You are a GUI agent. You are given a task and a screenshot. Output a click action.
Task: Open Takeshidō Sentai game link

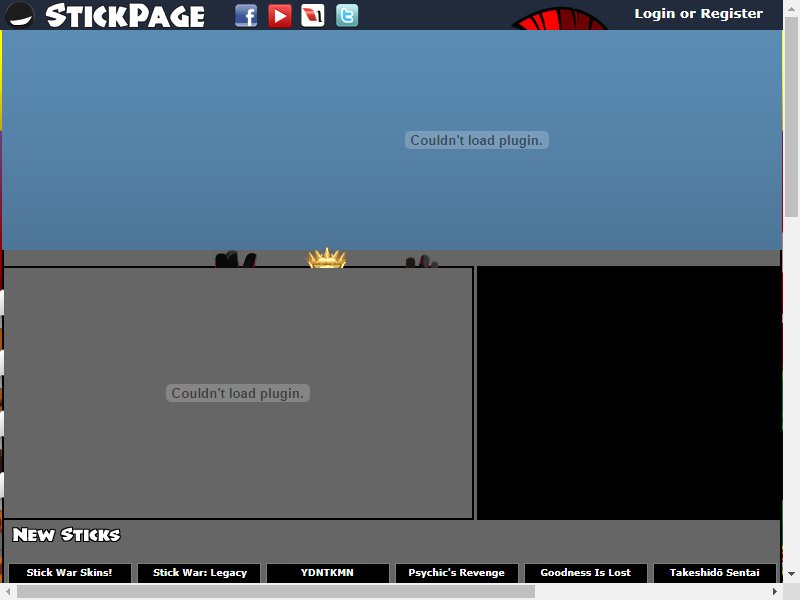coord(714,572)
